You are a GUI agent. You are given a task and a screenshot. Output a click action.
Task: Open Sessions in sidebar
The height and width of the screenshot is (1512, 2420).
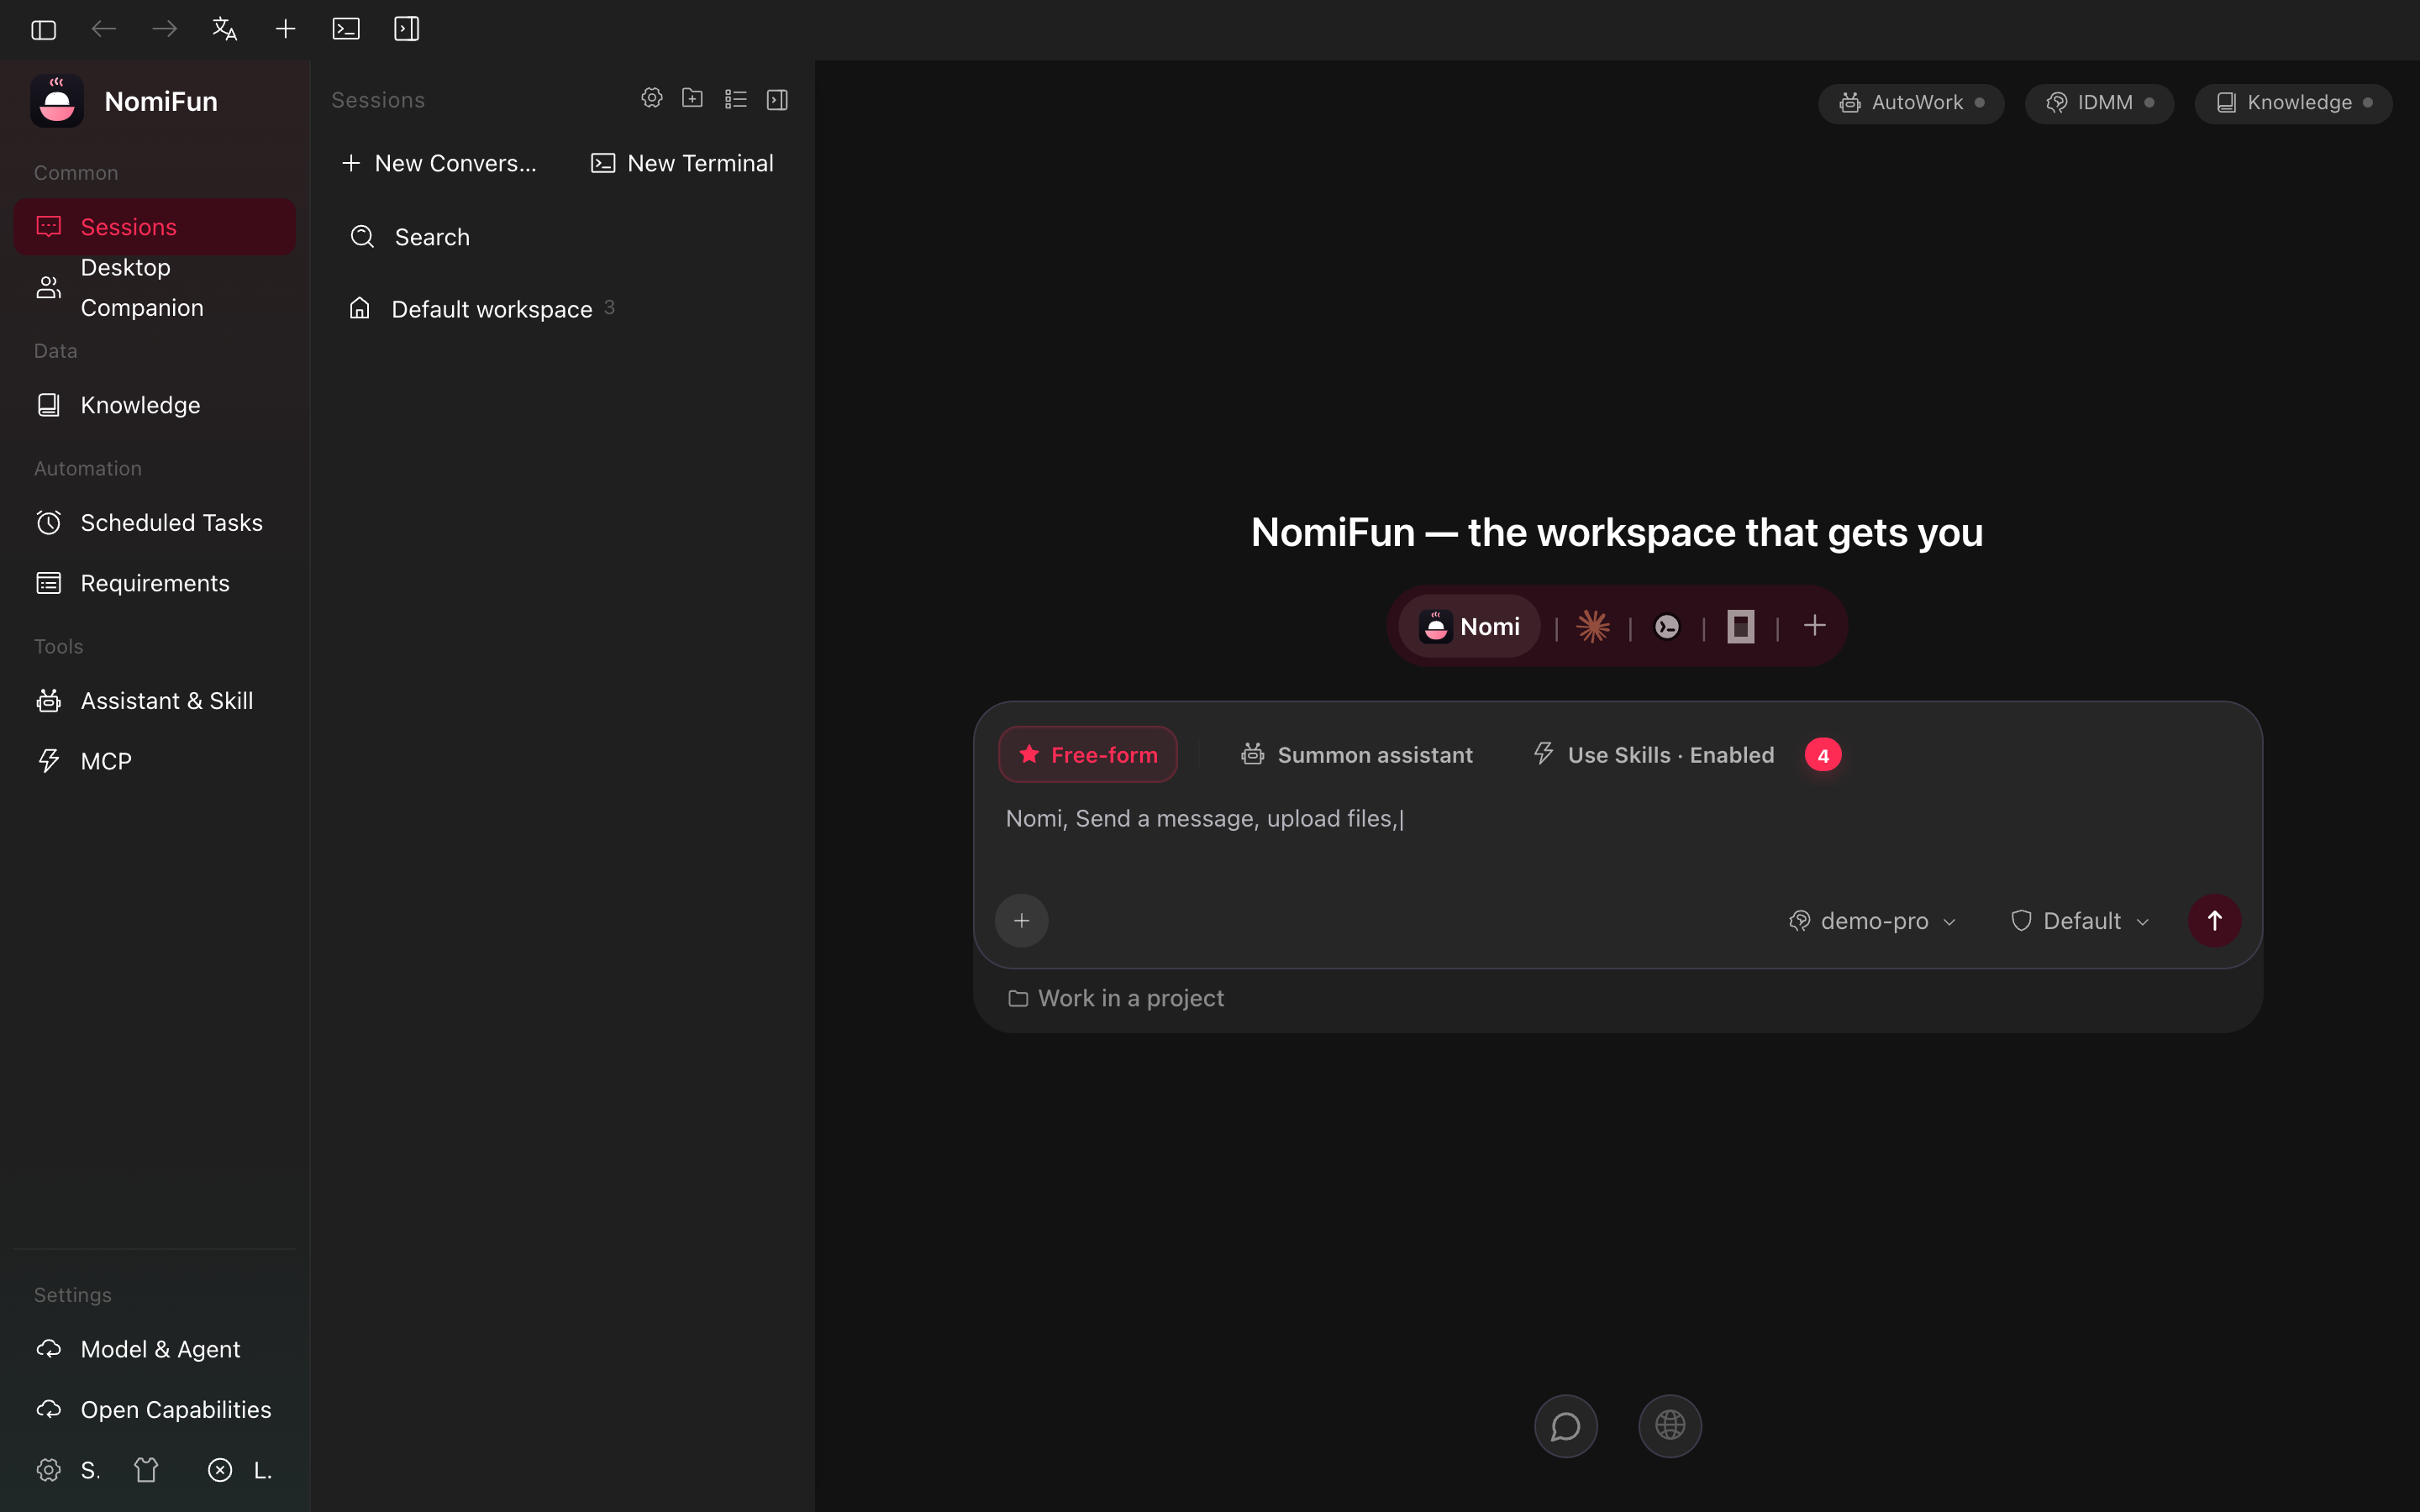(x=155, y=227)
